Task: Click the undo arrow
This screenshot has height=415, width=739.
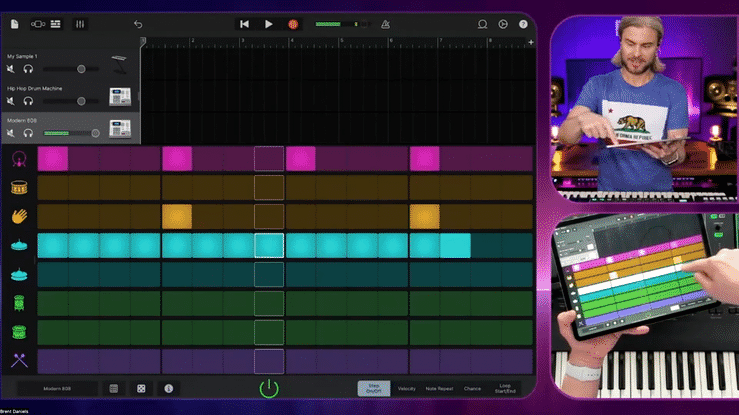Action: (138, 24)
